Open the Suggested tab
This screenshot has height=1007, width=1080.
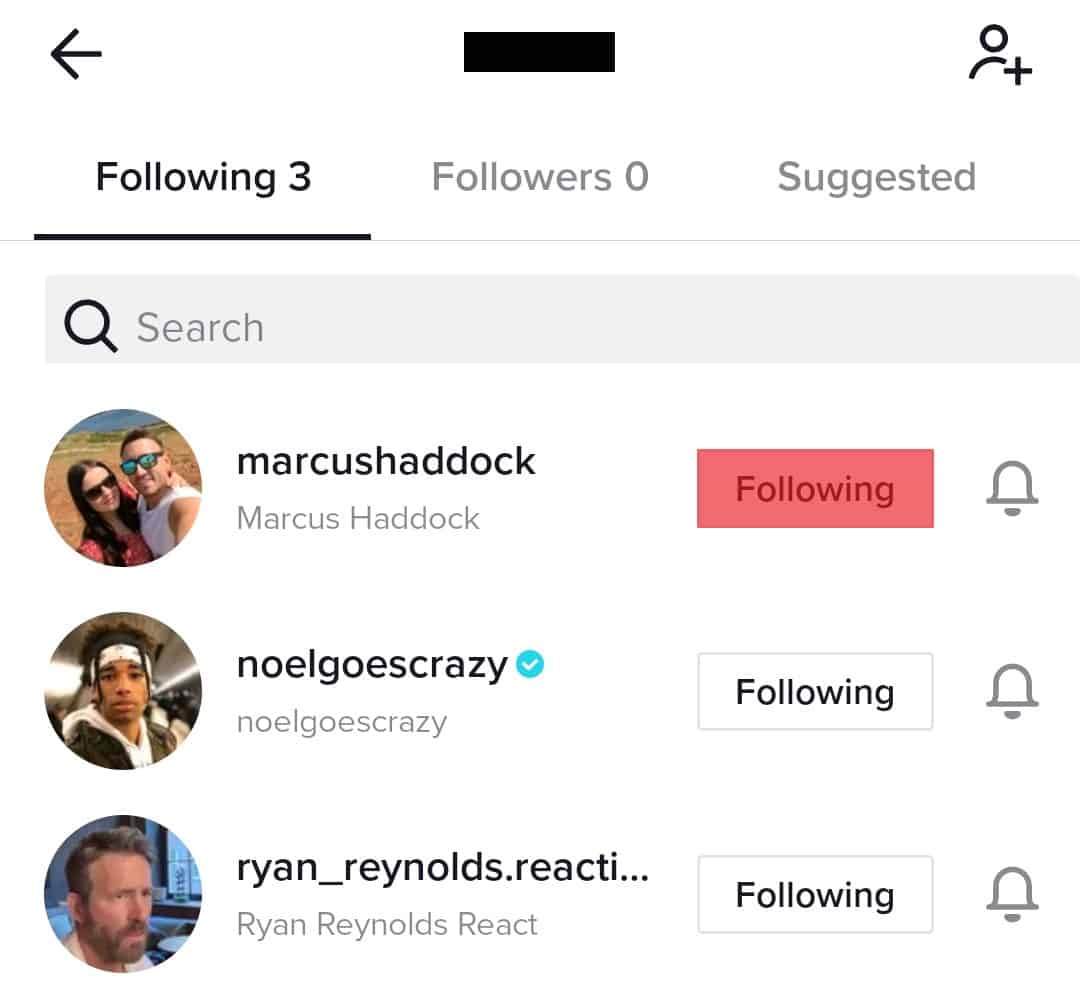point(876,178)
